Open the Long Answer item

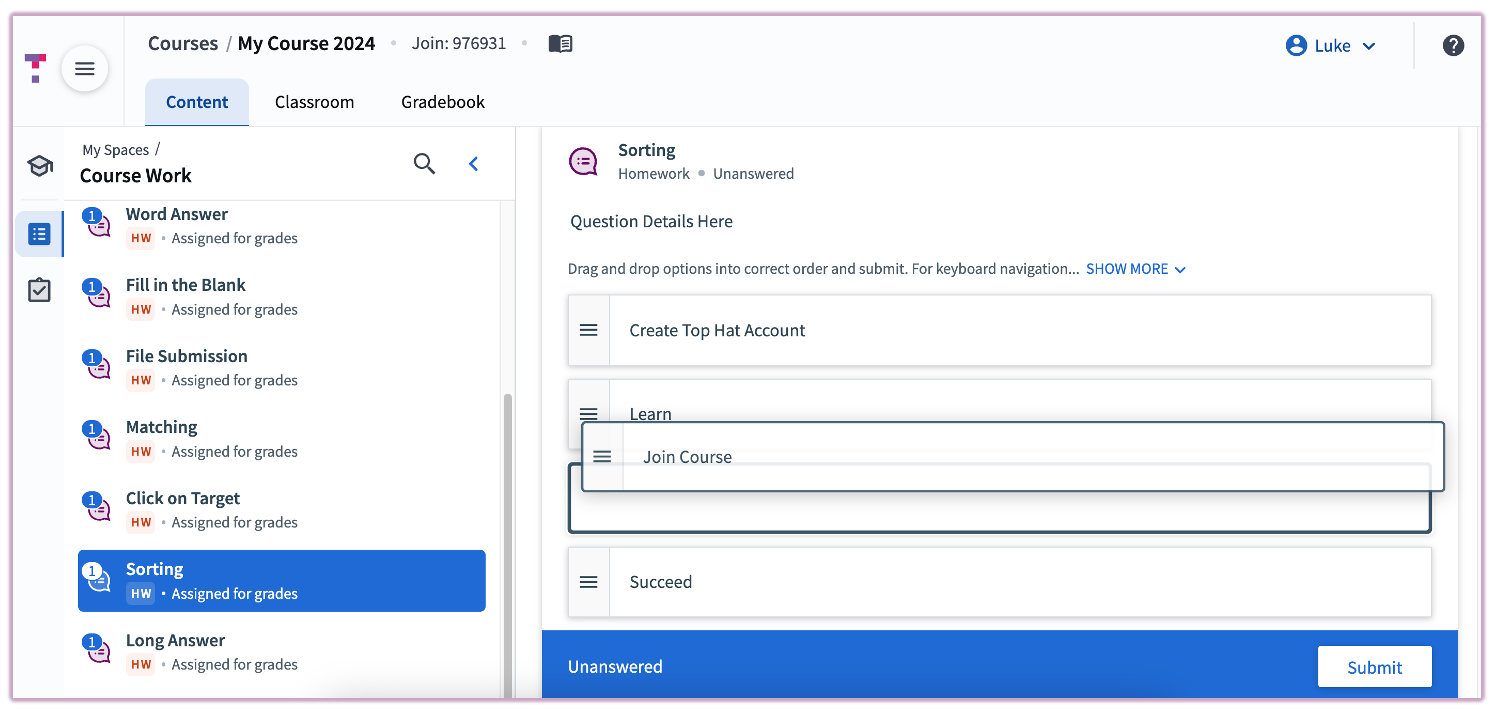[282, 652]
